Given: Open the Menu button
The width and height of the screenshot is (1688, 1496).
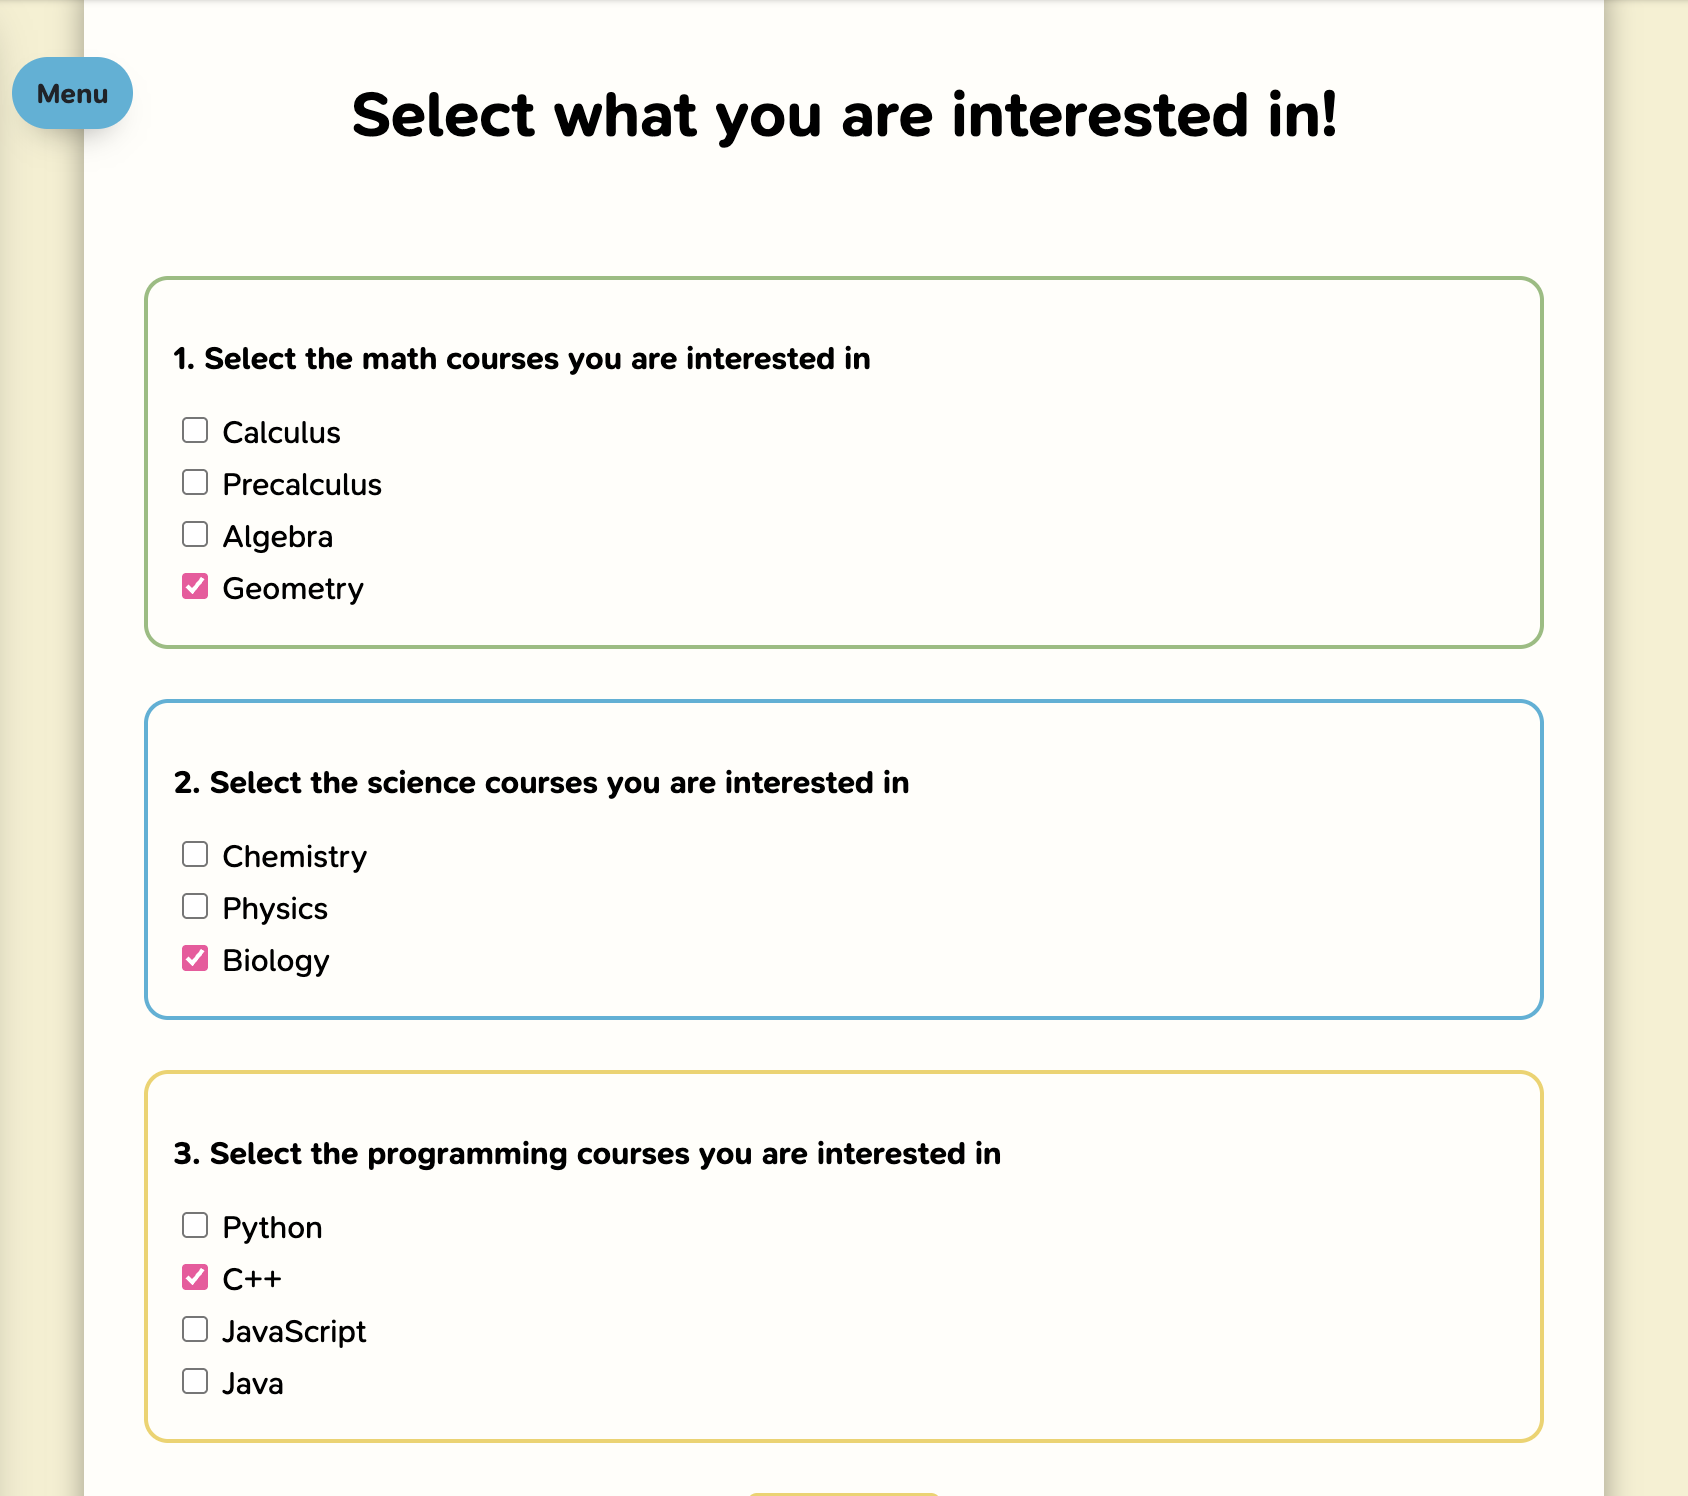Looking at the screenshot, I should pos(72,93).
